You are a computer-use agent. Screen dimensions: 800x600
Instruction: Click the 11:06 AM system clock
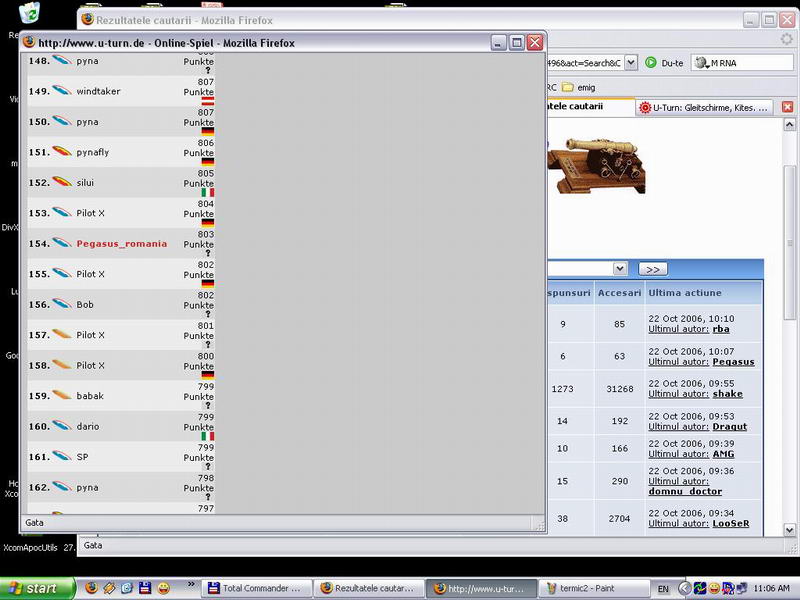click(771, 588)
